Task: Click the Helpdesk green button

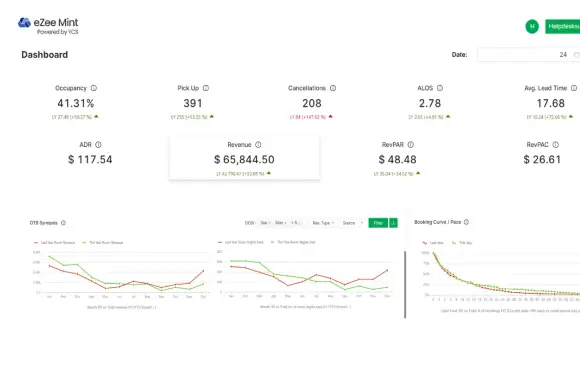Action: point(563,26)
